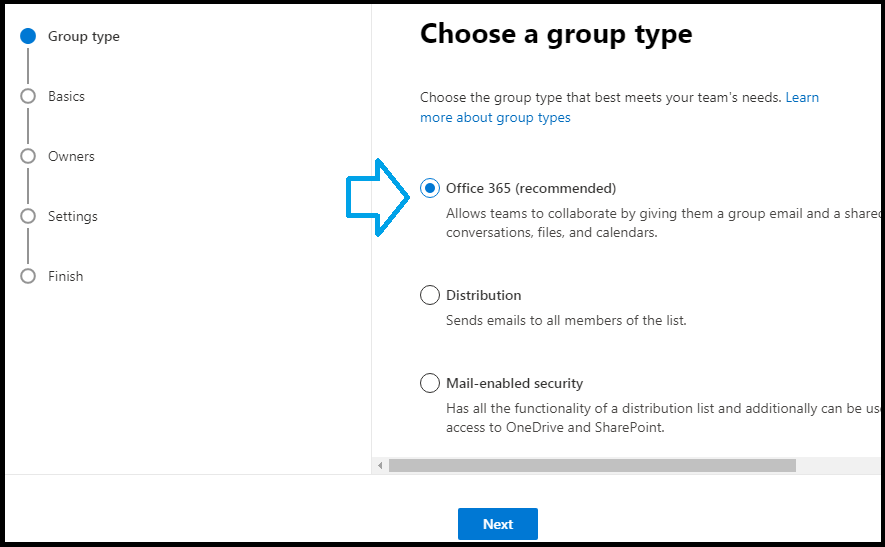Click the horizontal scrollbar thumb
This screenshot has width=885, height=547.
click(592, 465)
